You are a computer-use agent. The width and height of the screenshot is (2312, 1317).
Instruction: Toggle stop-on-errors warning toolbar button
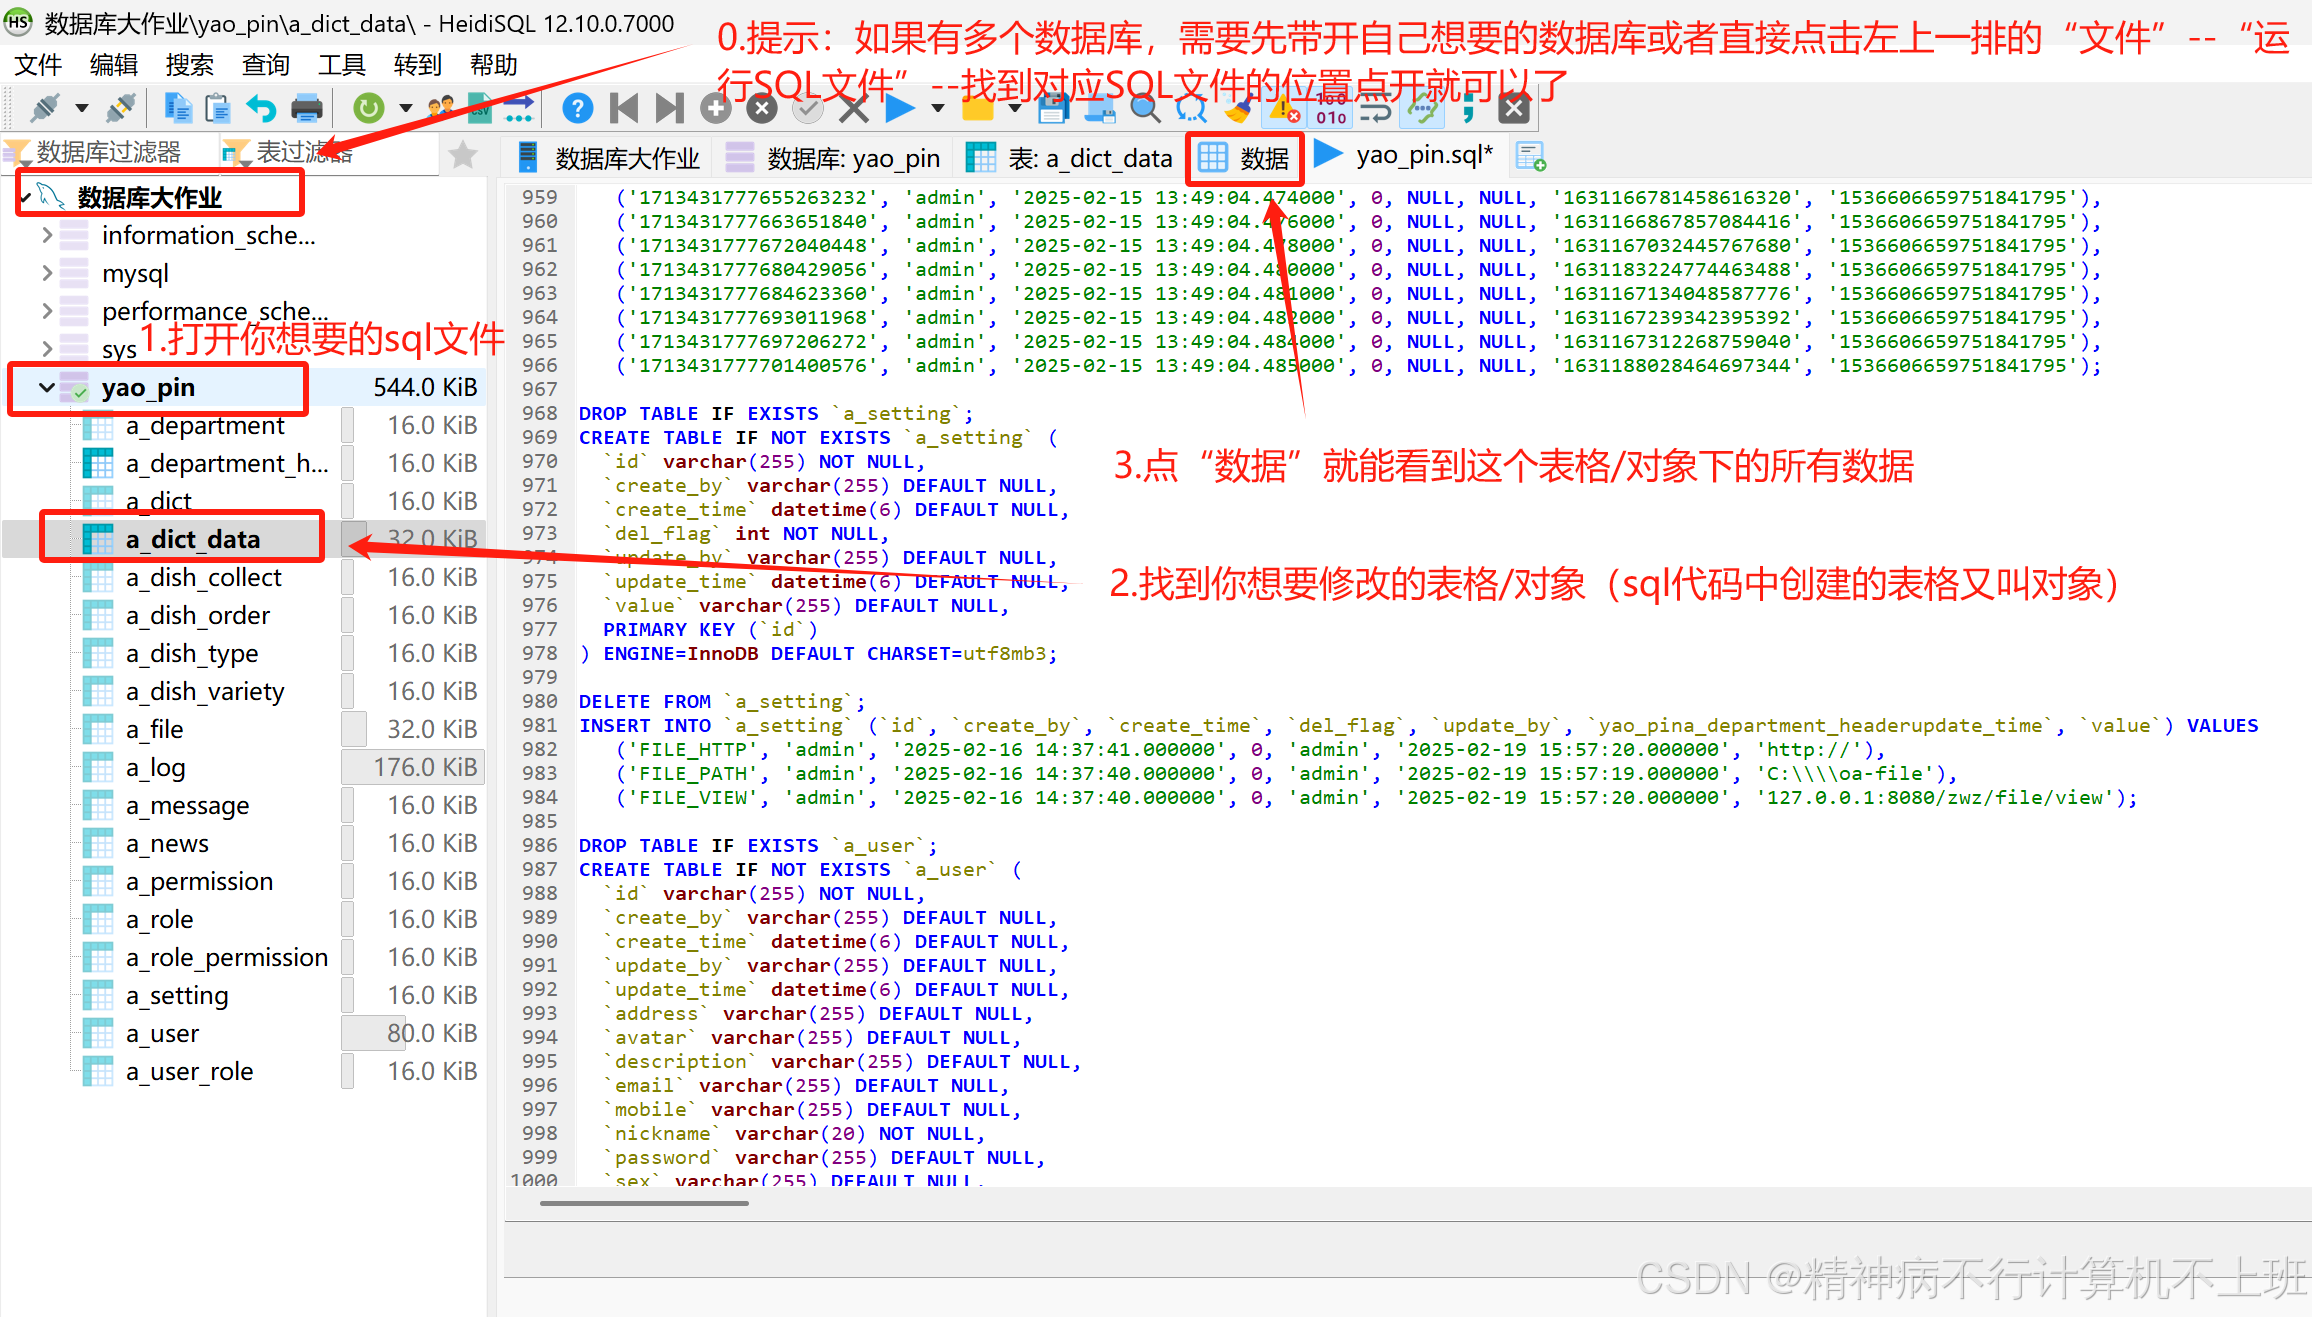[1284, 108]
